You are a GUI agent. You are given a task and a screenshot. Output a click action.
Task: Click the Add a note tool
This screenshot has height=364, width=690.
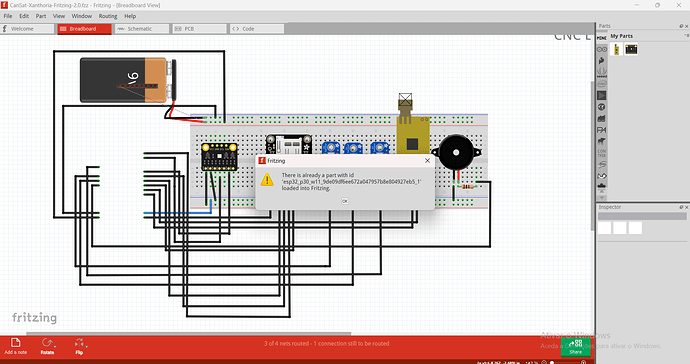(15, 346)
